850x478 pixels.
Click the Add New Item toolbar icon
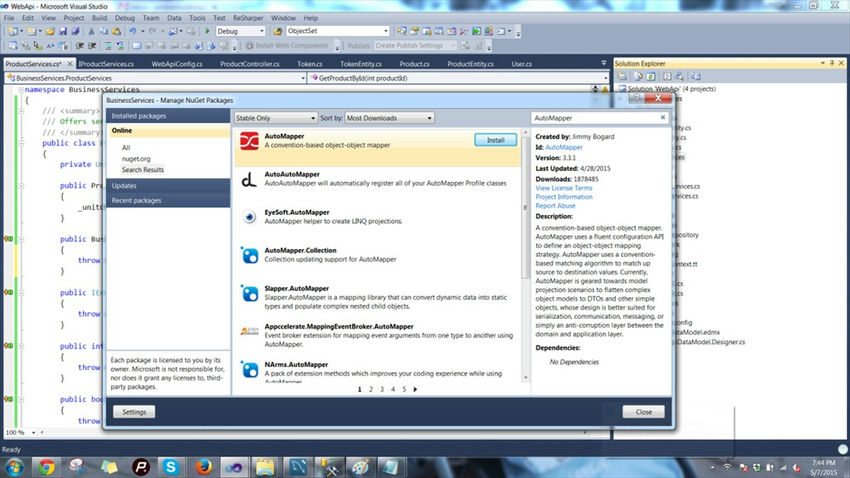(31, 31)
